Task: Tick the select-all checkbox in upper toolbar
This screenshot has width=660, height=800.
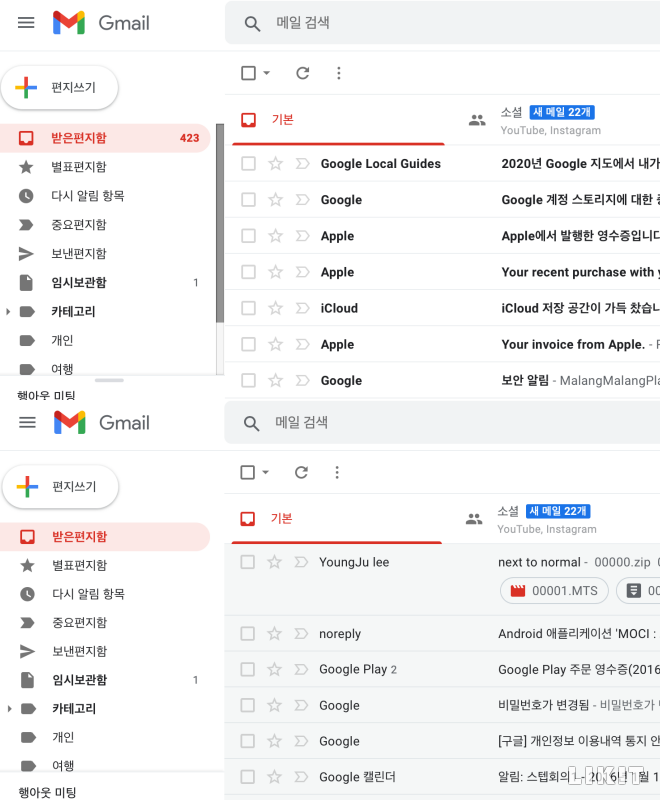Action: [x=248, y=73]
